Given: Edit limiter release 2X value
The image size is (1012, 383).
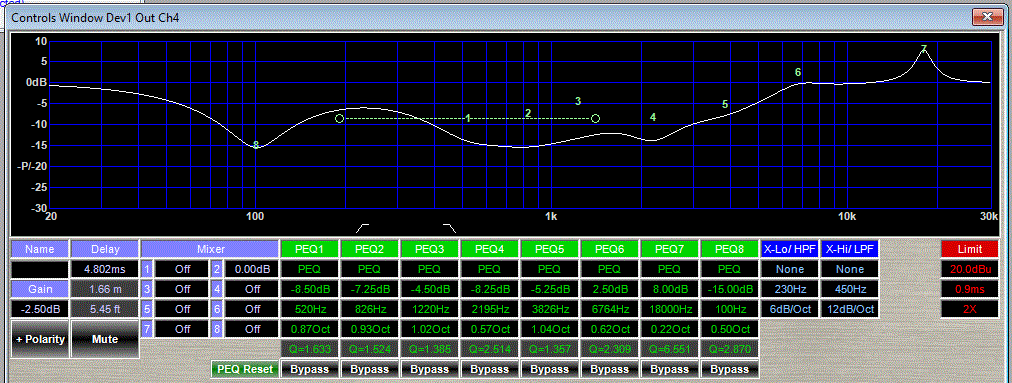Looking at the screenshot, I should [969, 309].
